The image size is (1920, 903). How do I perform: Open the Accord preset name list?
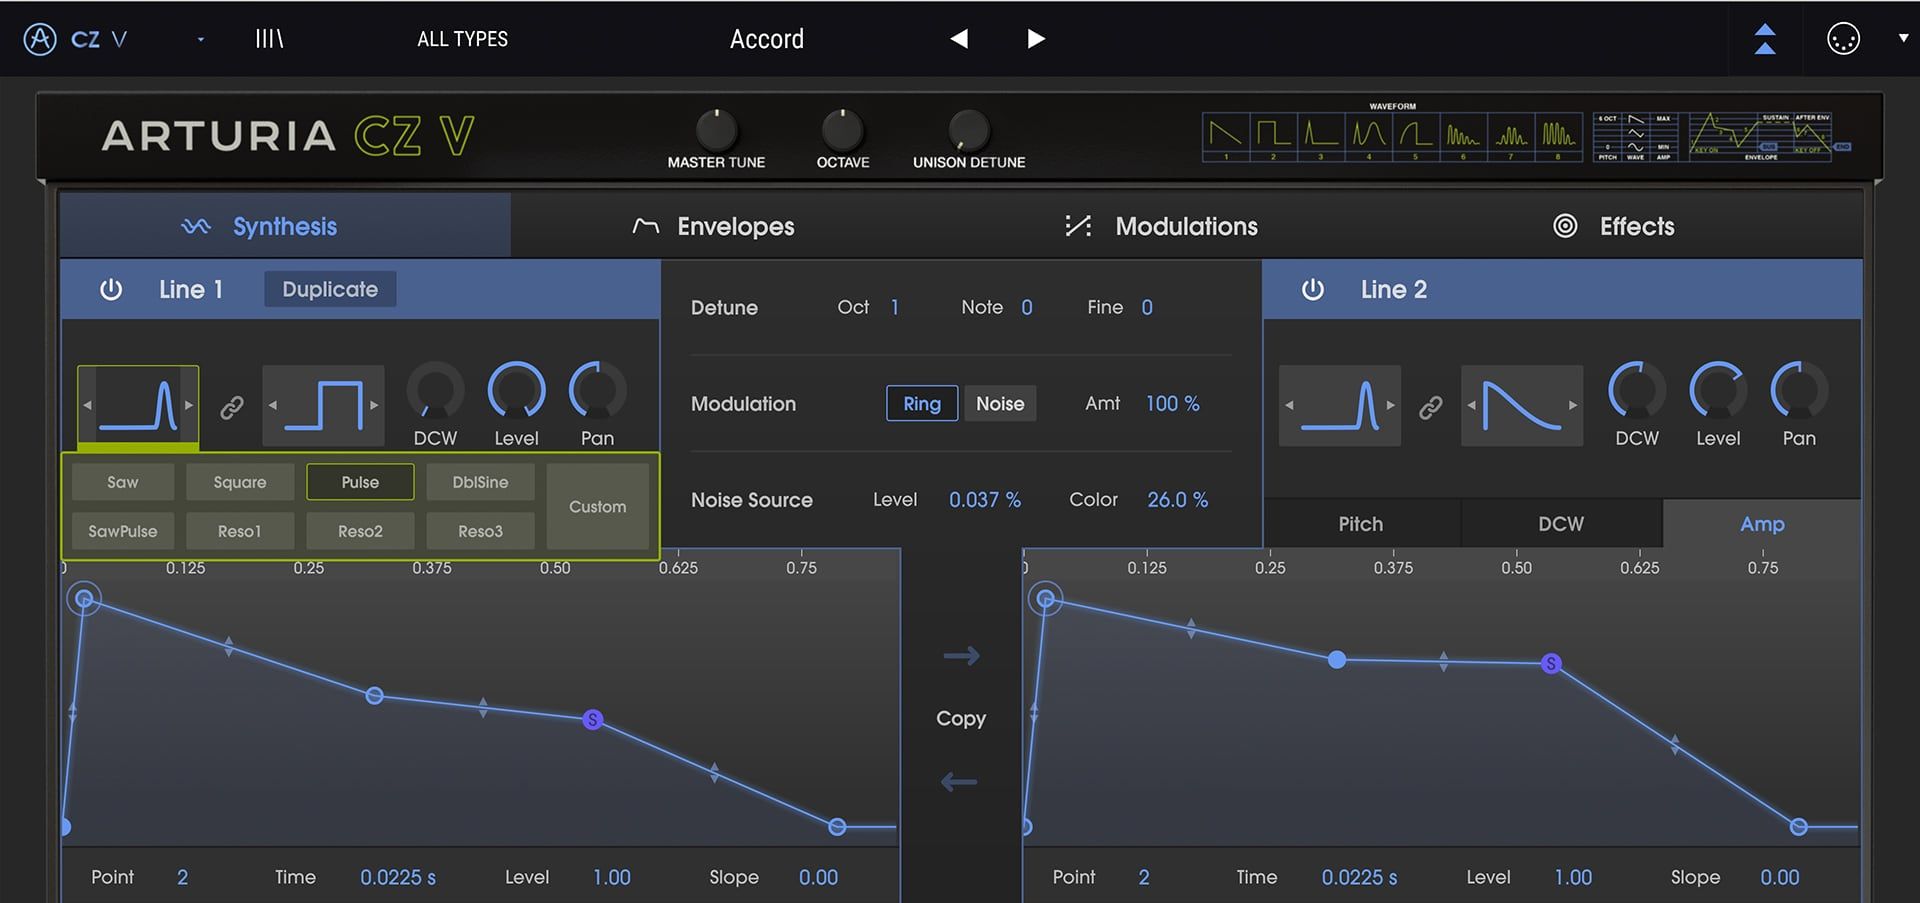click(x=767, y=39)
